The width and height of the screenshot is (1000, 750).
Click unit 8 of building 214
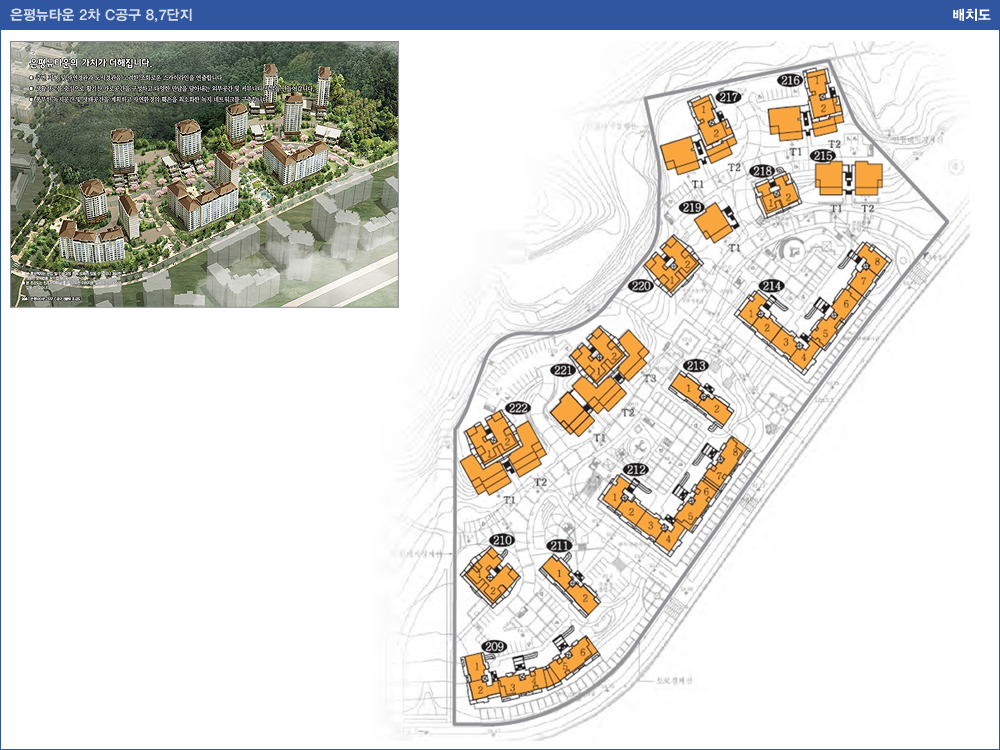[876, 262]
